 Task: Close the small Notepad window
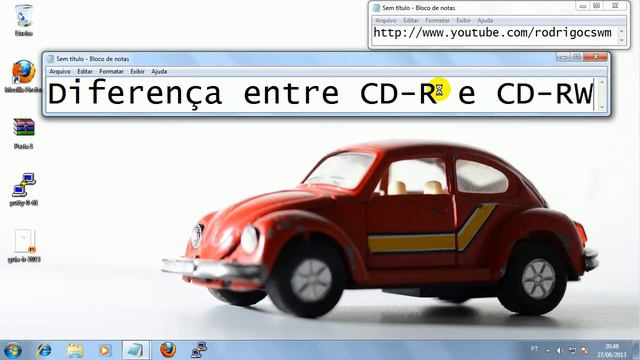pos(615,6)
